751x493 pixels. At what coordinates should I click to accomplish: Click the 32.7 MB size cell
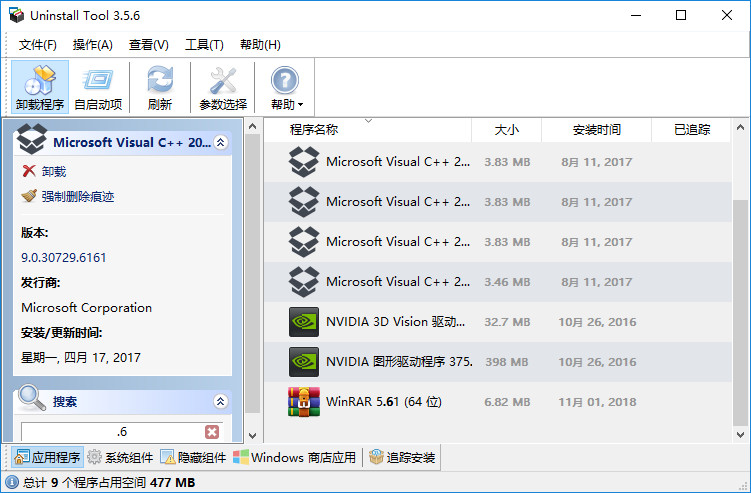click(507, 322)
